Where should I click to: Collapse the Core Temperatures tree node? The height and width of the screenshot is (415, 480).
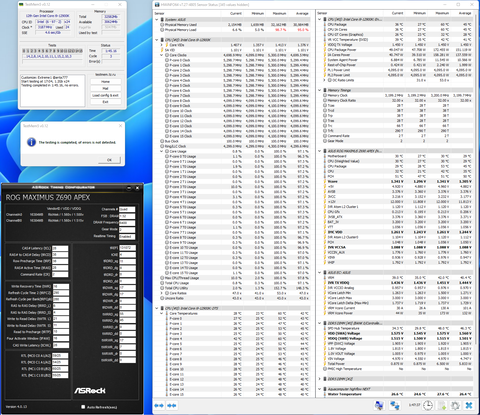pos(162,313)
